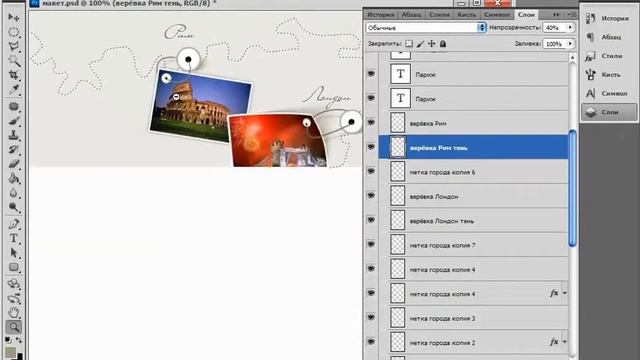Collapse the panel group with double arrows

556,14
